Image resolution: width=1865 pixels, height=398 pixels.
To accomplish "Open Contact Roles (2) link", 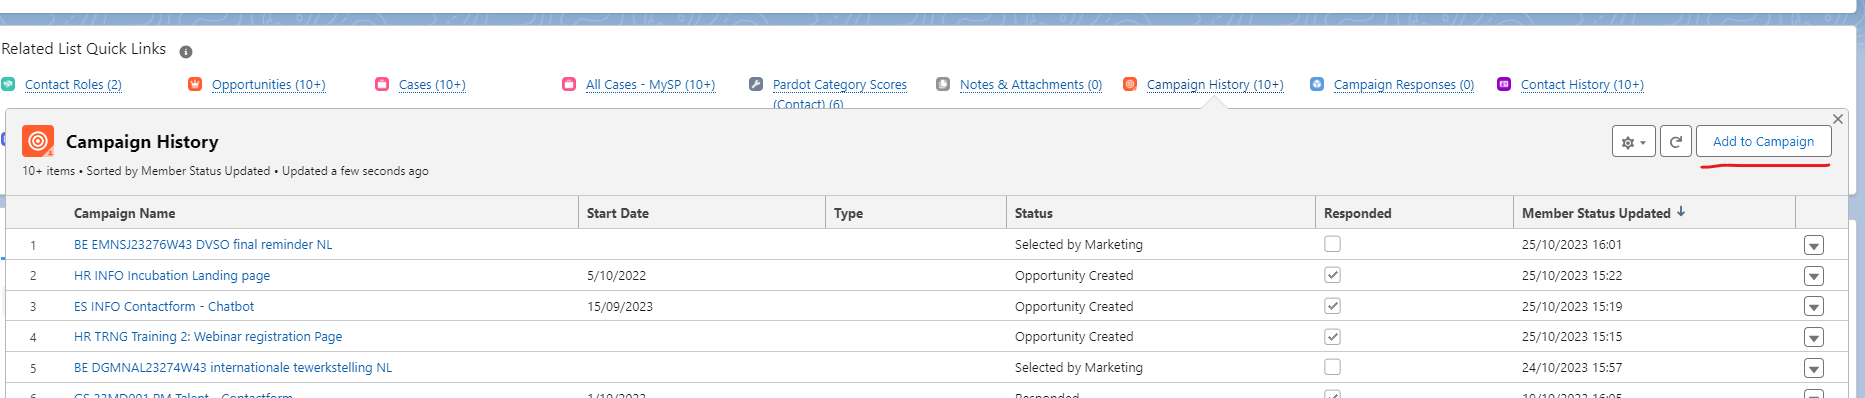I will pos(73,85).
